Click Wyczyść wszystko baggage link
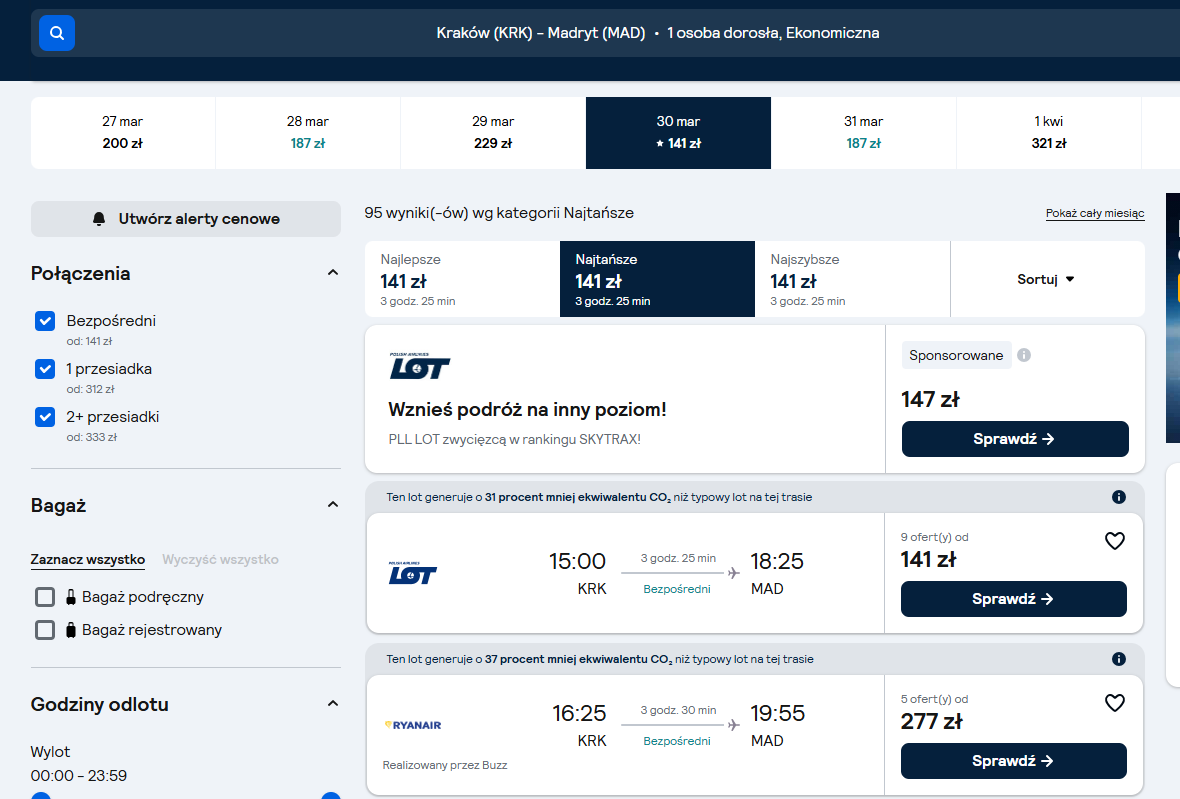This screenshot has width=1180, height=799. click(x=220, y=560)
